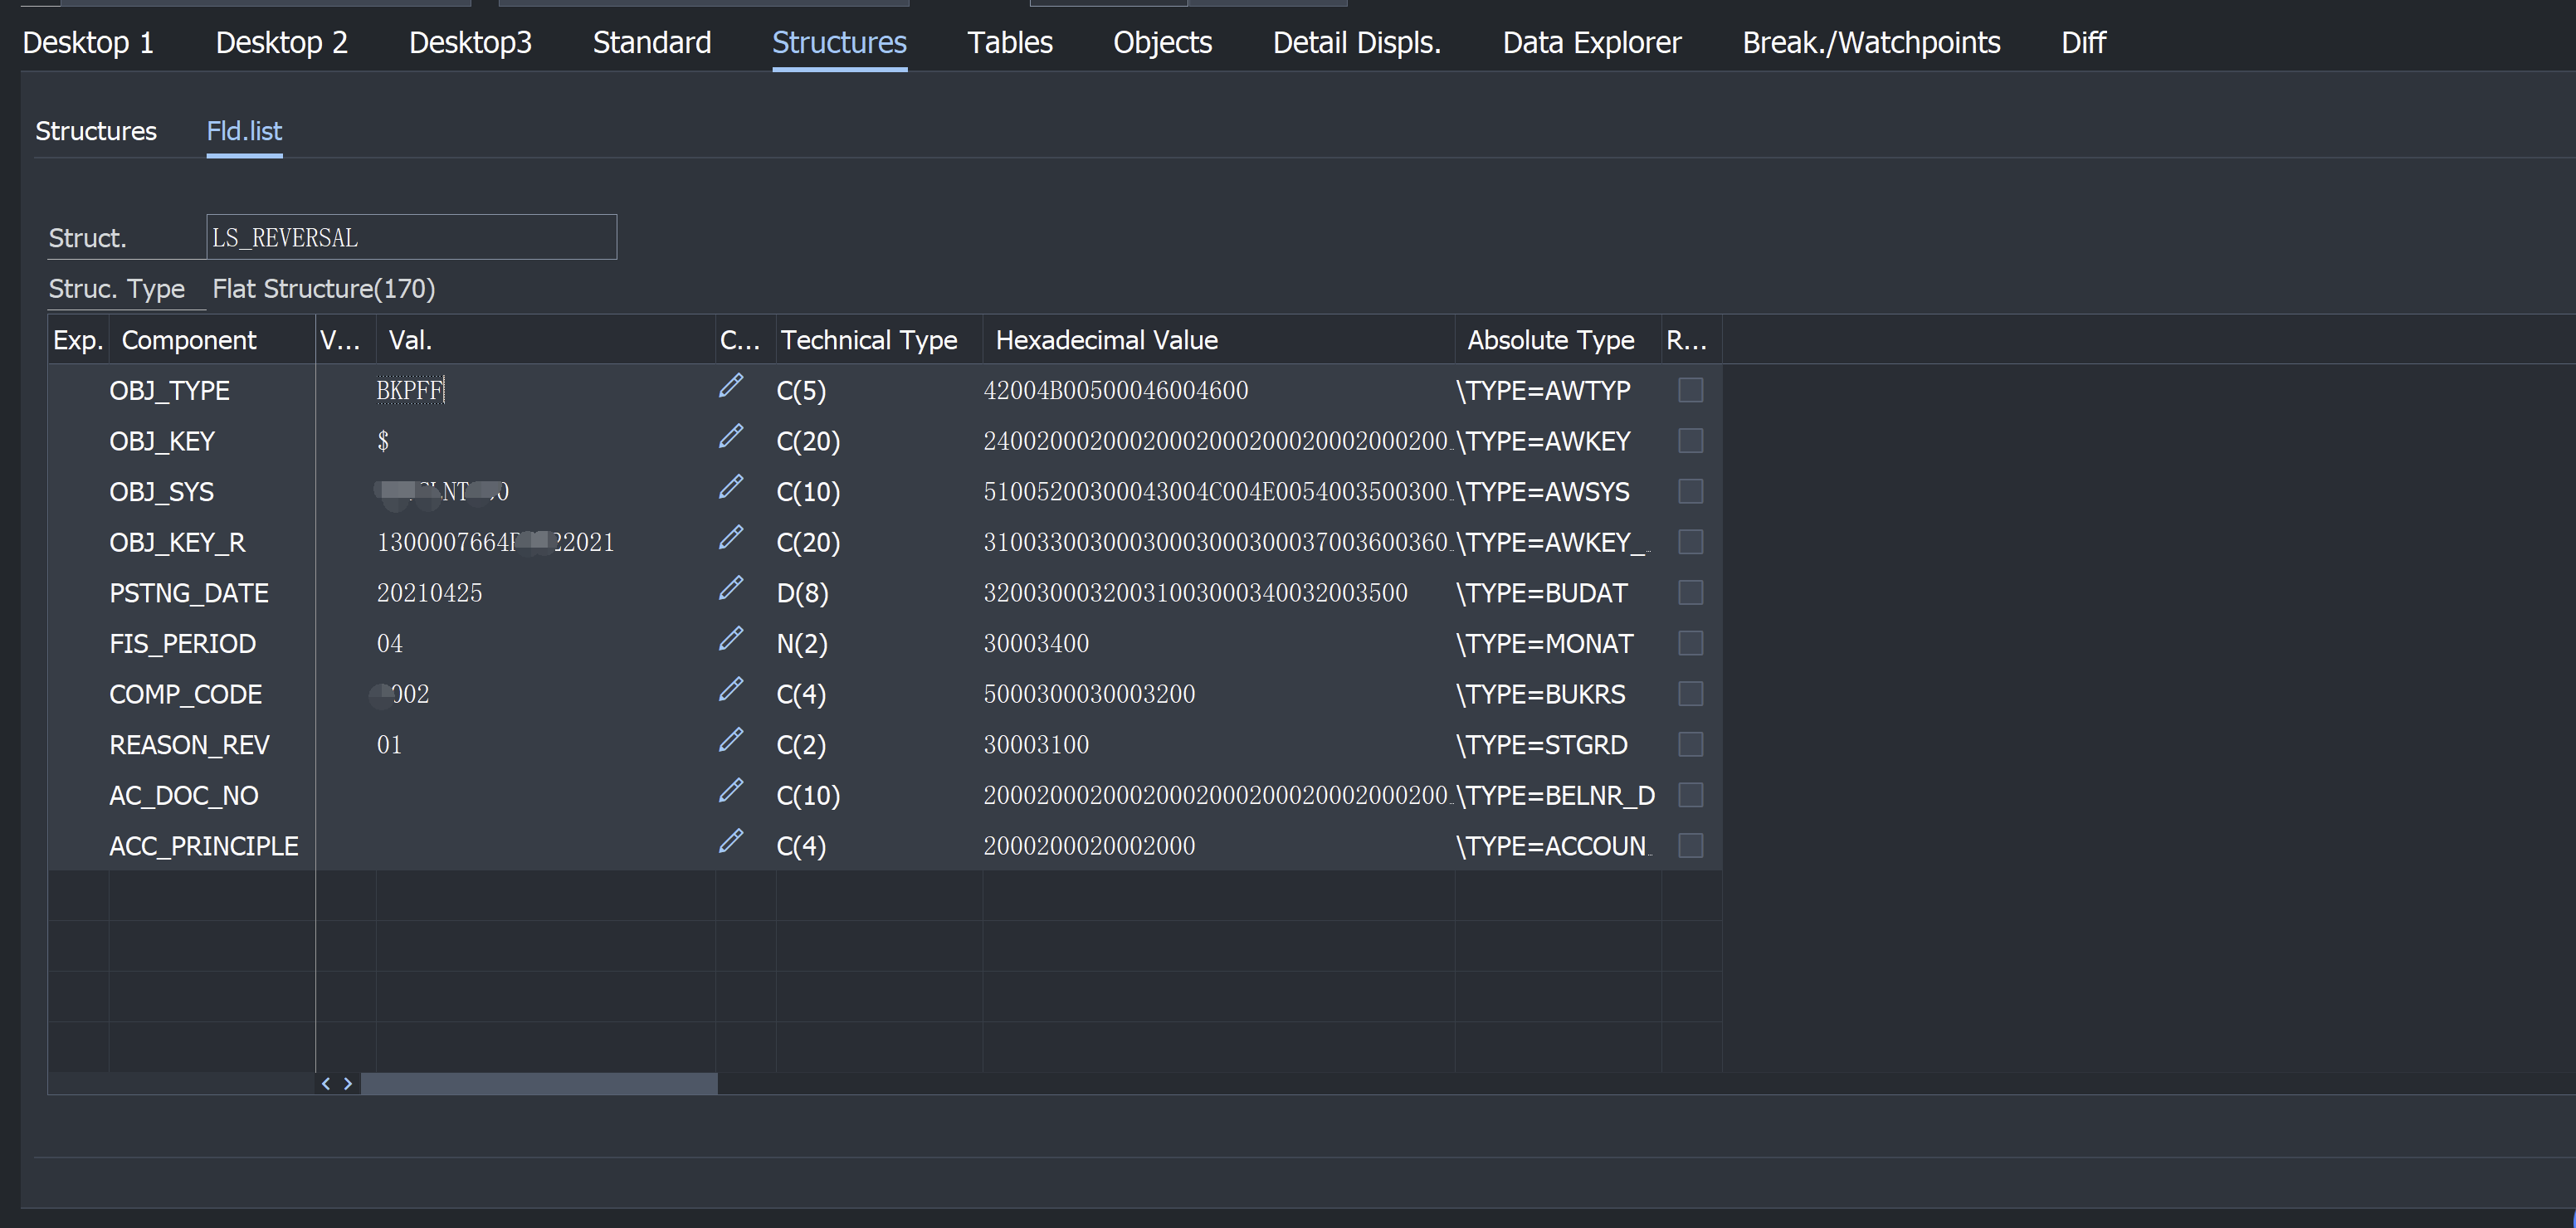Open the Objects tab
This screenshot has height=1228, width=2576.
pyautogui.click(x=1162, y=43)
